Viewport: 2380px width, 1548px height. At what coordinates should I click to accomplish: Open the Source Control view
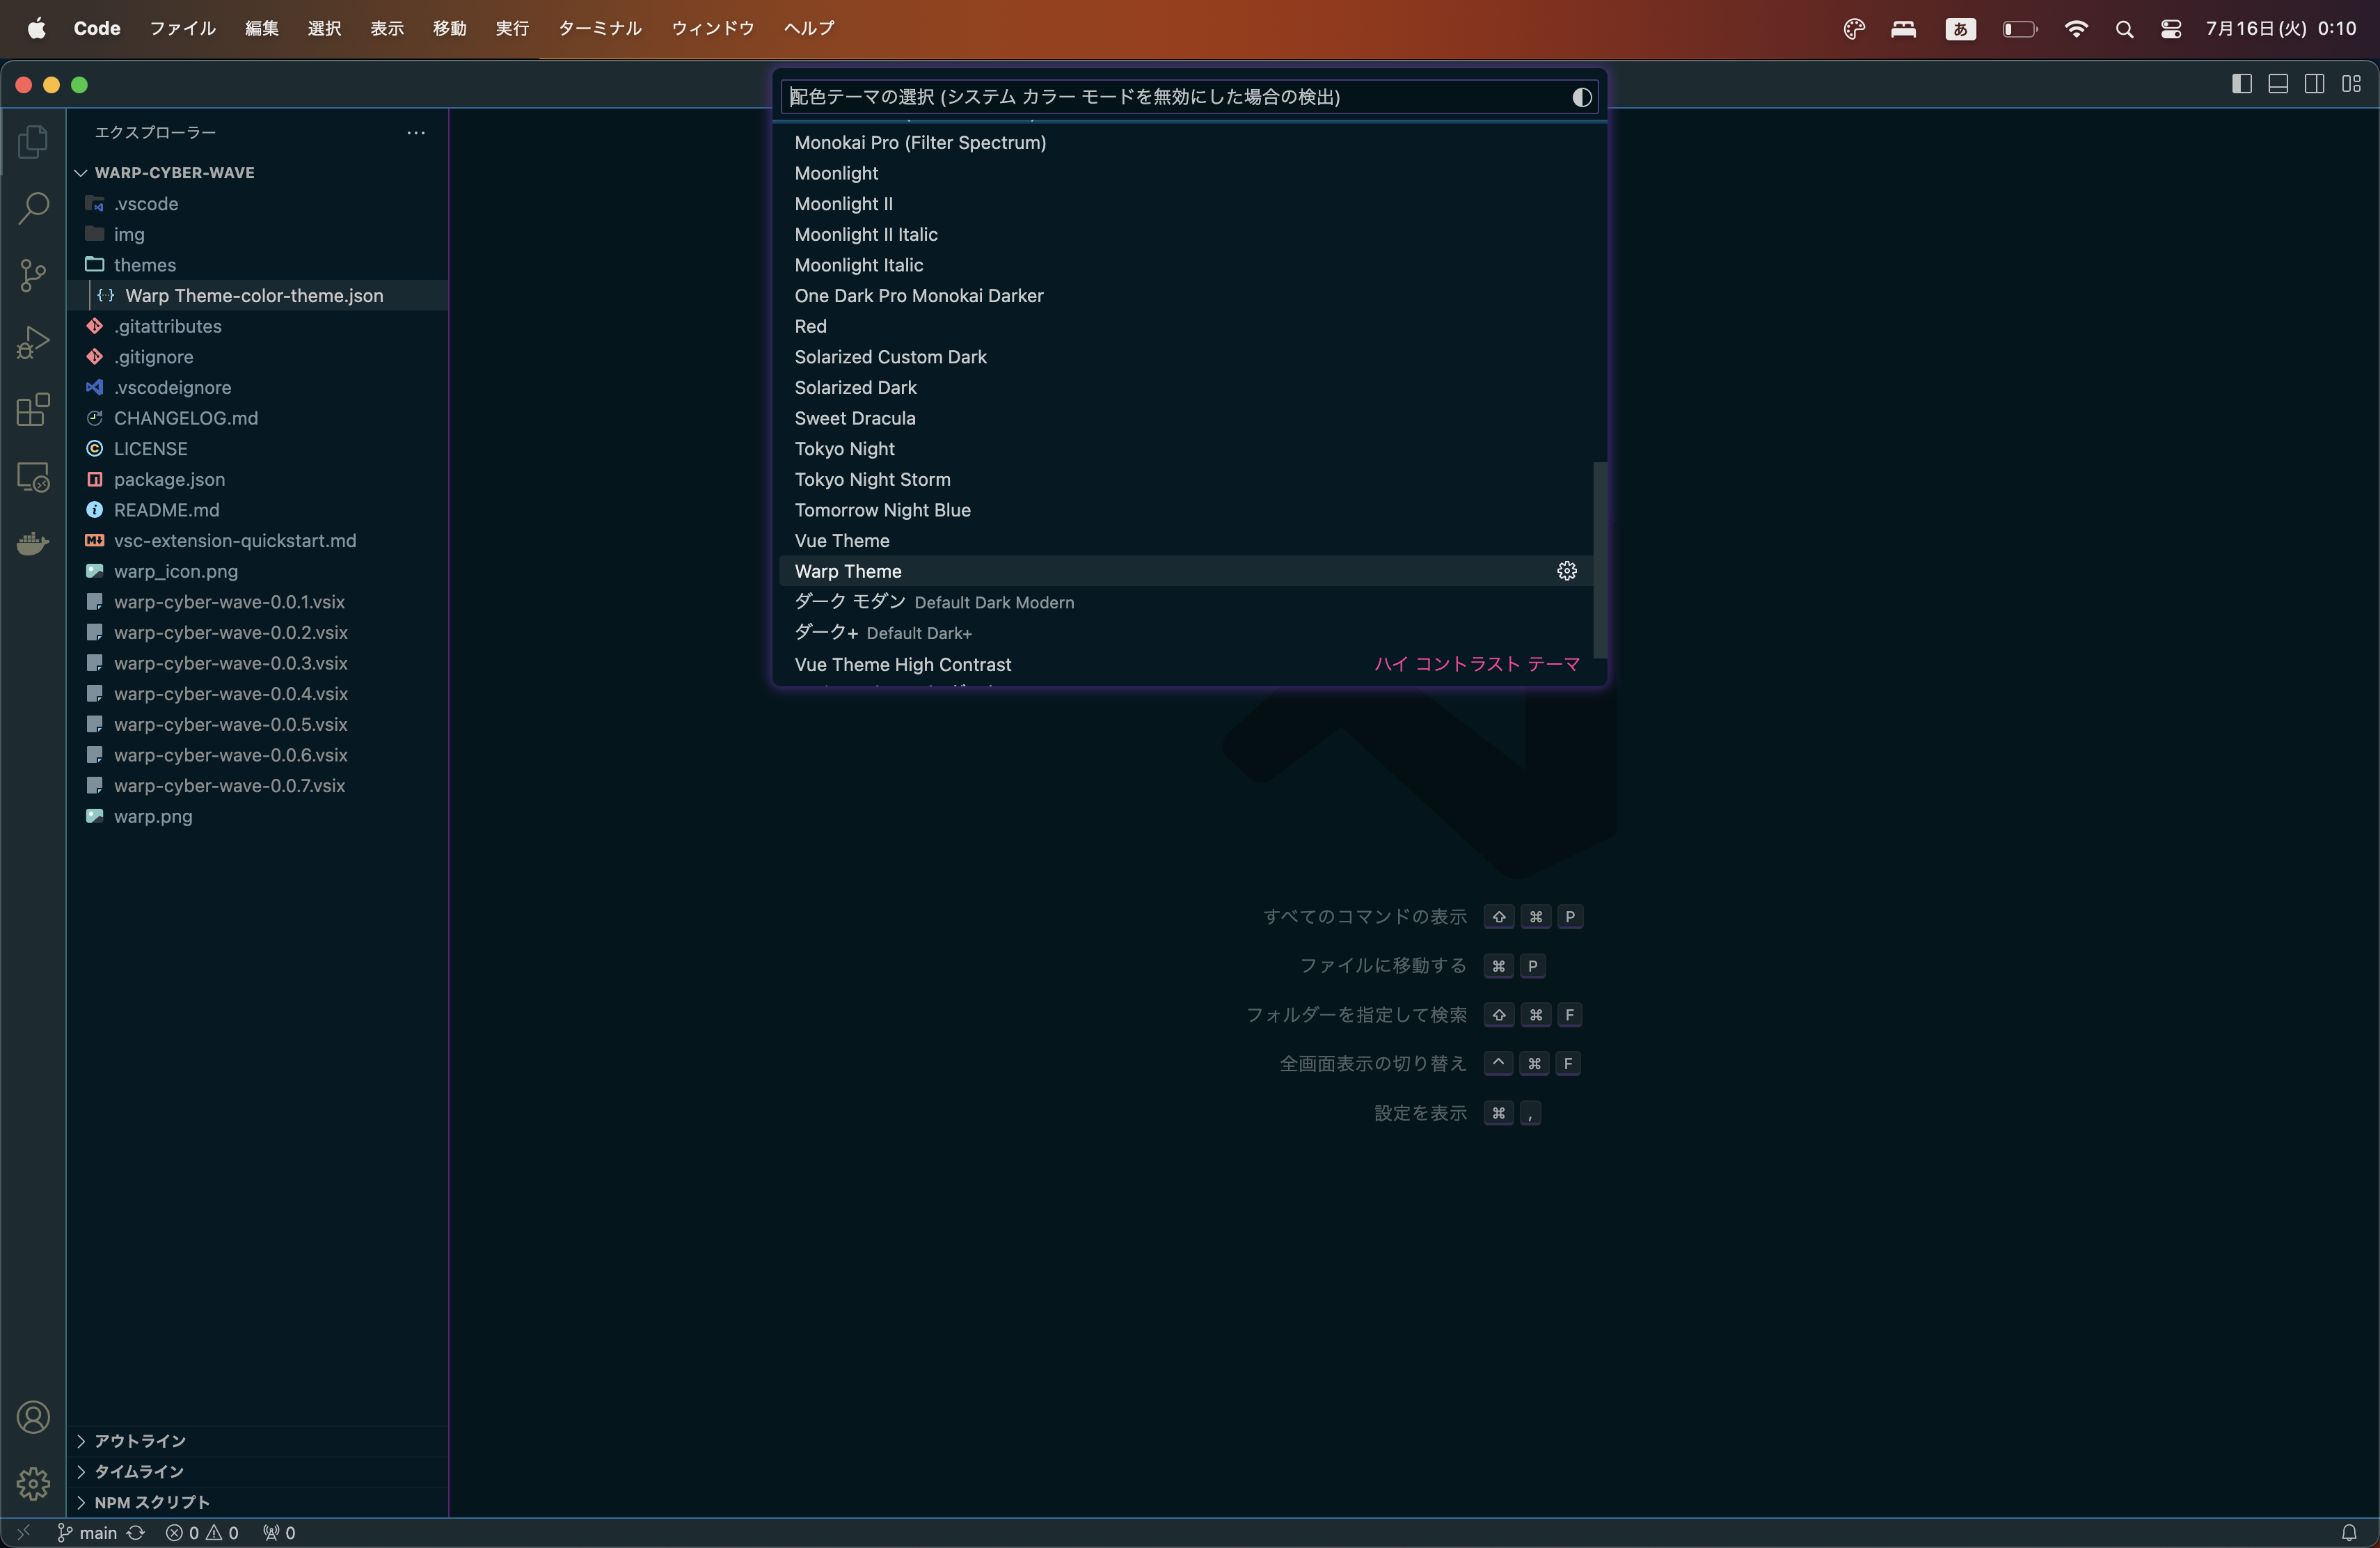coord(33,276)
